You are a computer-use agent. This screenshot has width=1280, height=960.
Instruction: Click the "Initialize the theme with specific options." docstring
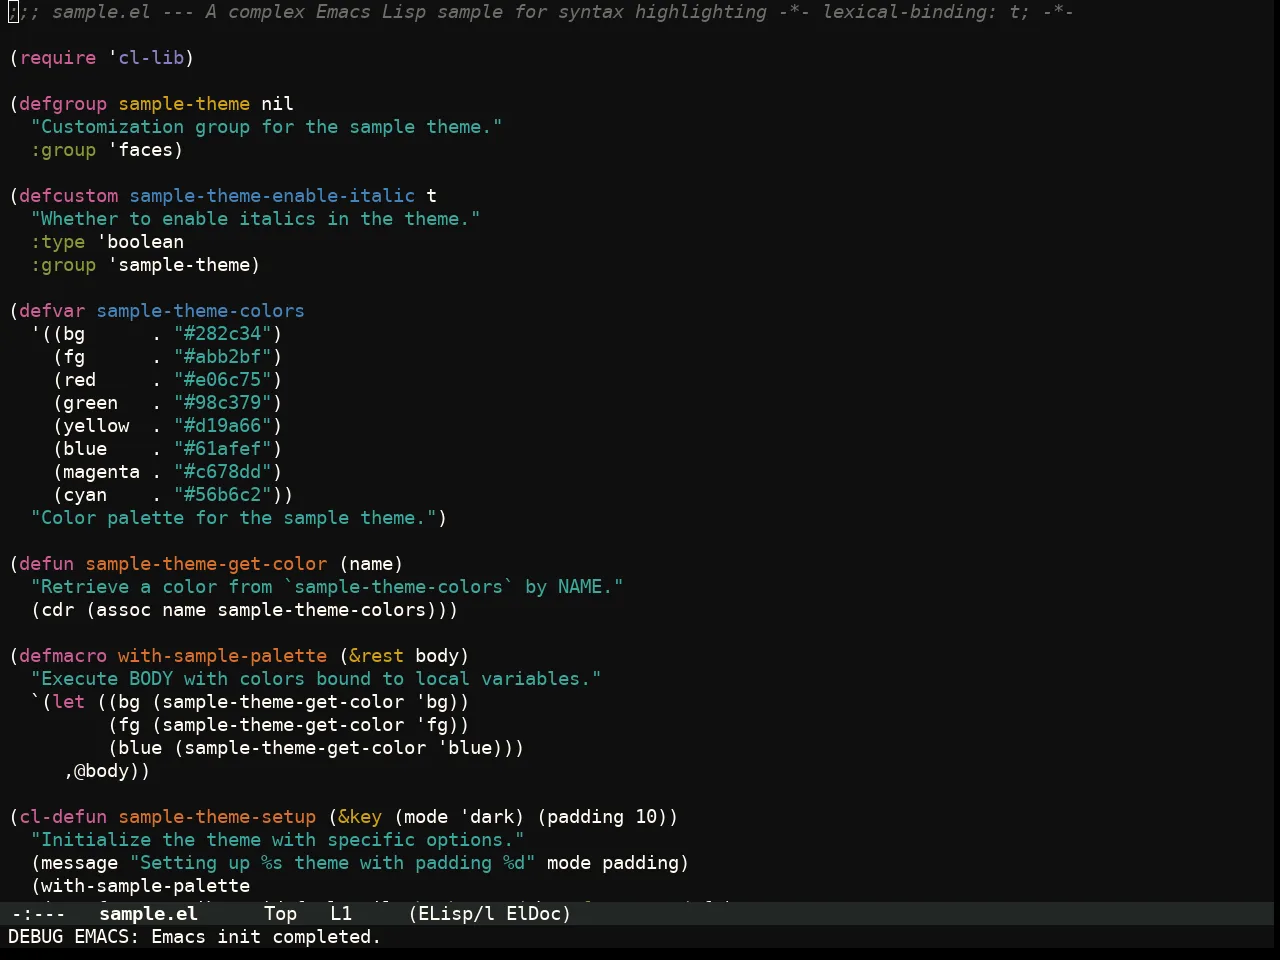coord(278,840)
